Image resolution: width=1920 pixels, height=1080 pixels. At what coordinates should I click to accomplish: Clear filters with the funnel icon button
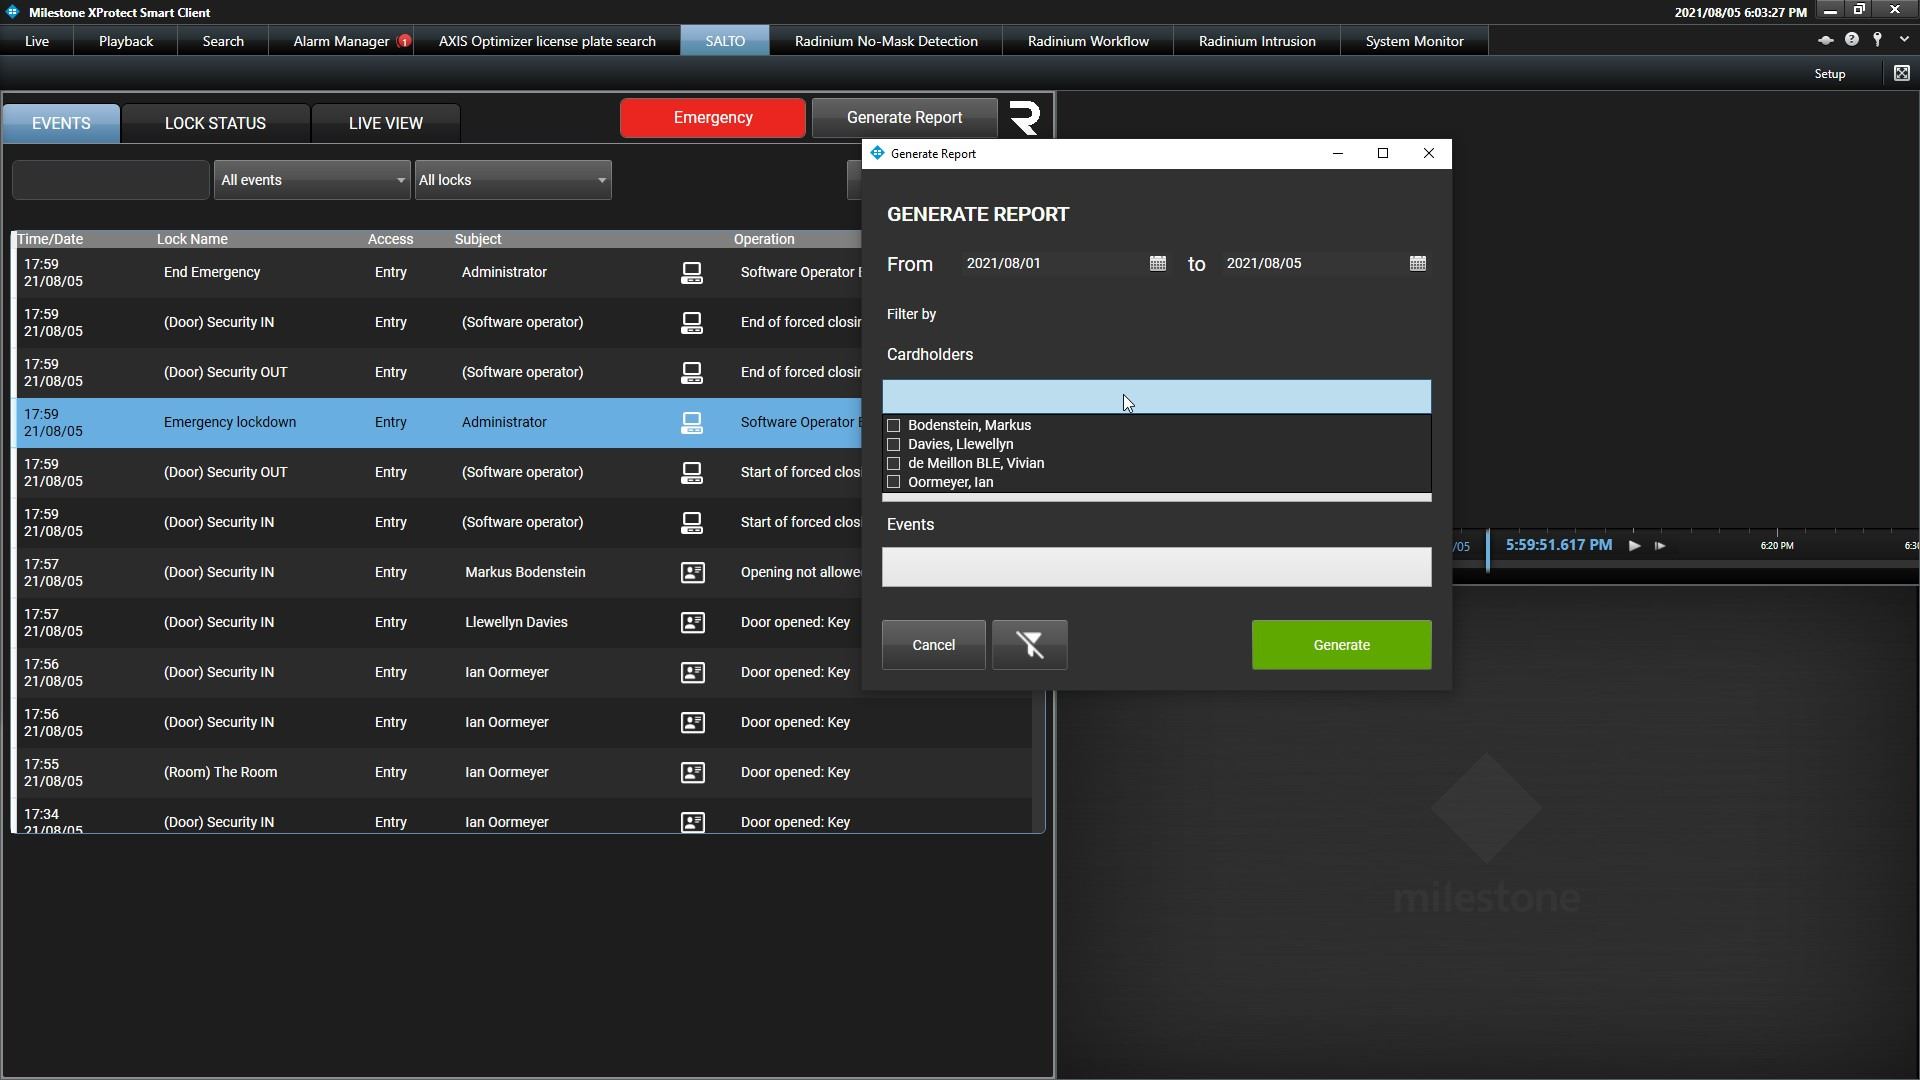(1029, 645)
